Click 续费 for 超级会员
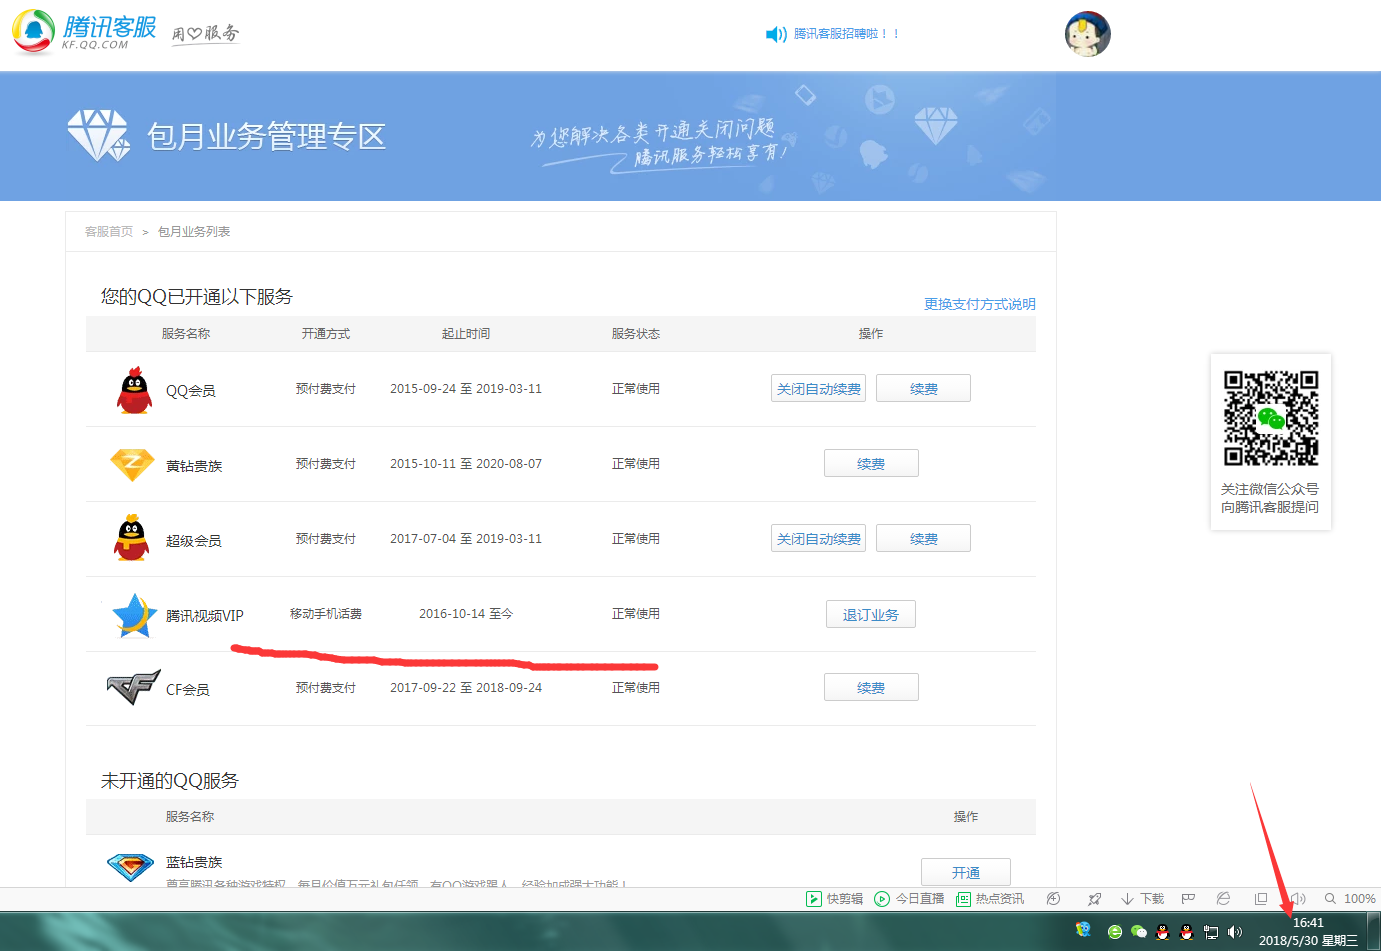 [x=923, y=538]
